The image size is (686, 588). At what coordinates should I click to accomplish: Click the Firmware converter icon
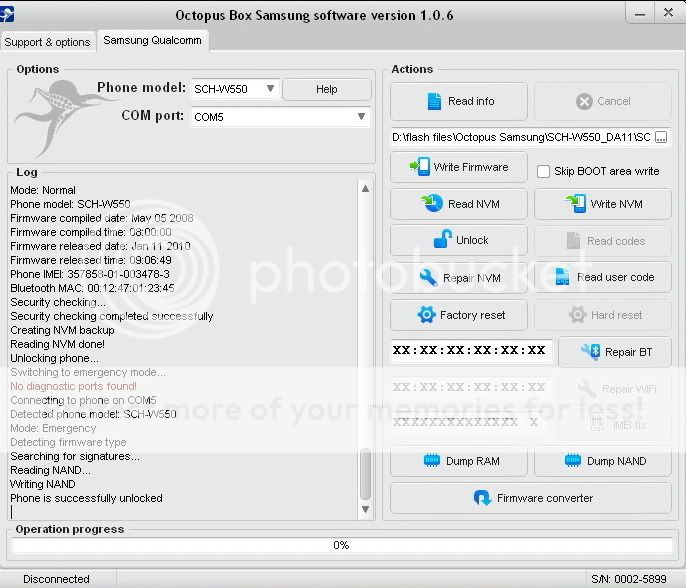pyautogui.click(x=482, y=498)
